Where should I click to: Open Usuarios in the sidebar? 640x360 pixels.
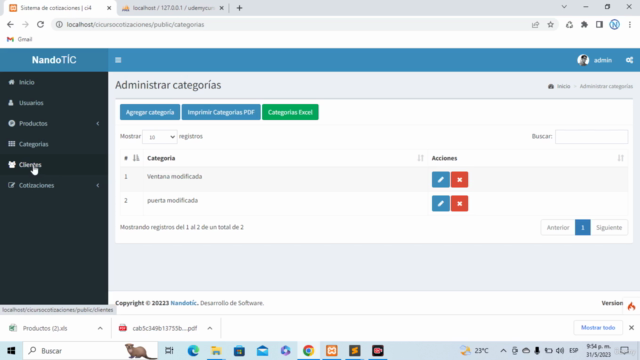tap(54, 103)
